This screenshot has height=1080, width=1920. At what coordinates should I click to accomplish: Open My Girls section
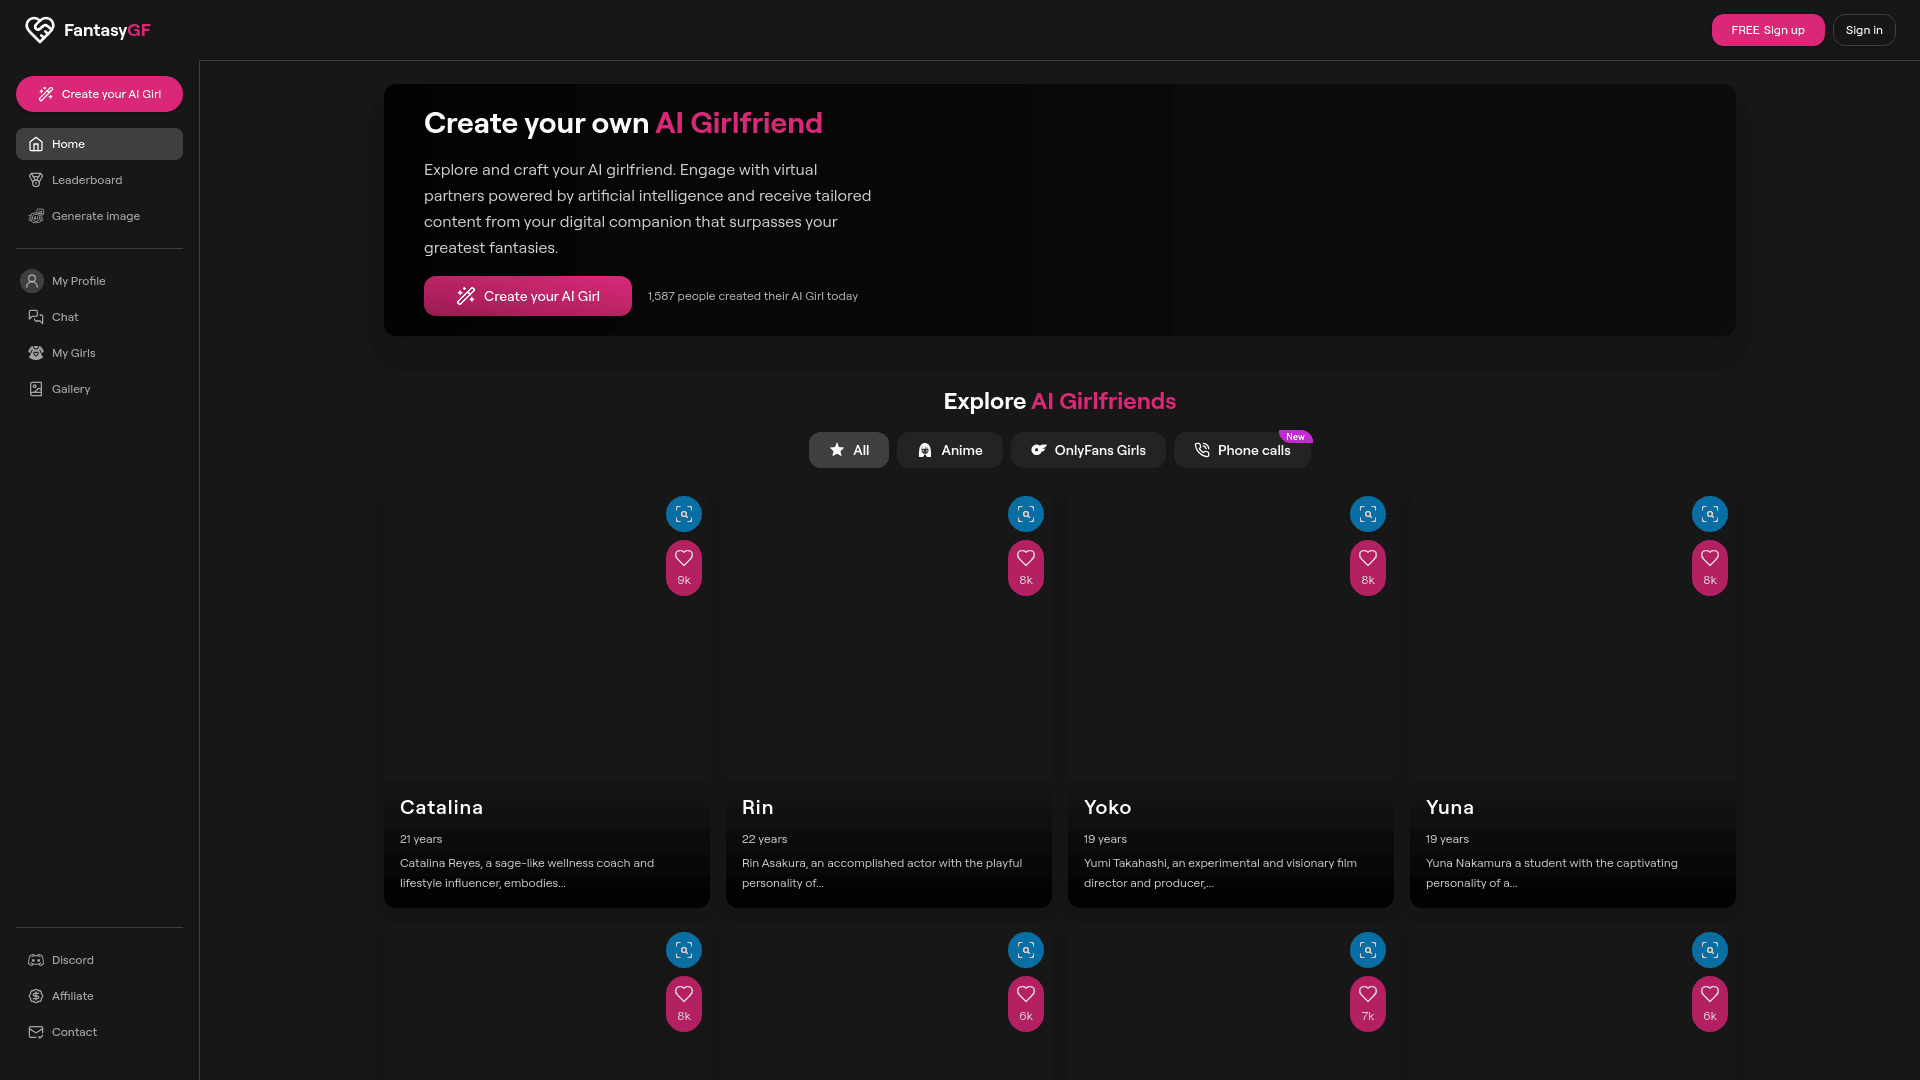click(x=73, y=353)
